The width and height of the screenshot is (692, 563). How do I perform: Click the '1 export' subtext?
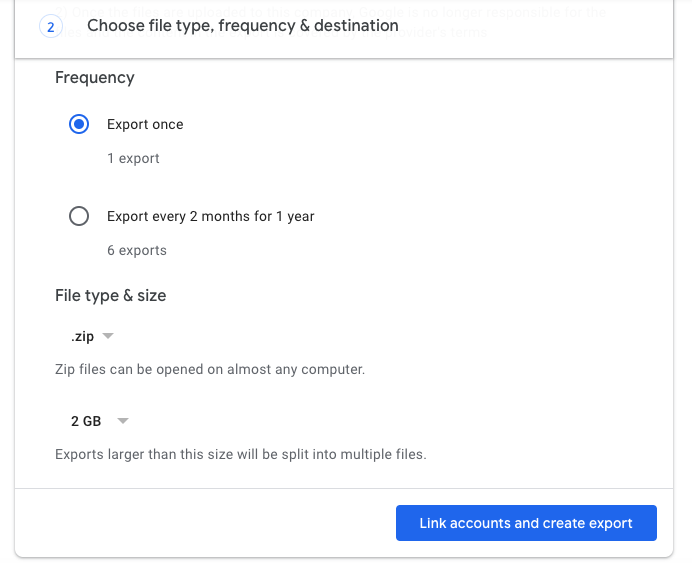click(133, 158)
